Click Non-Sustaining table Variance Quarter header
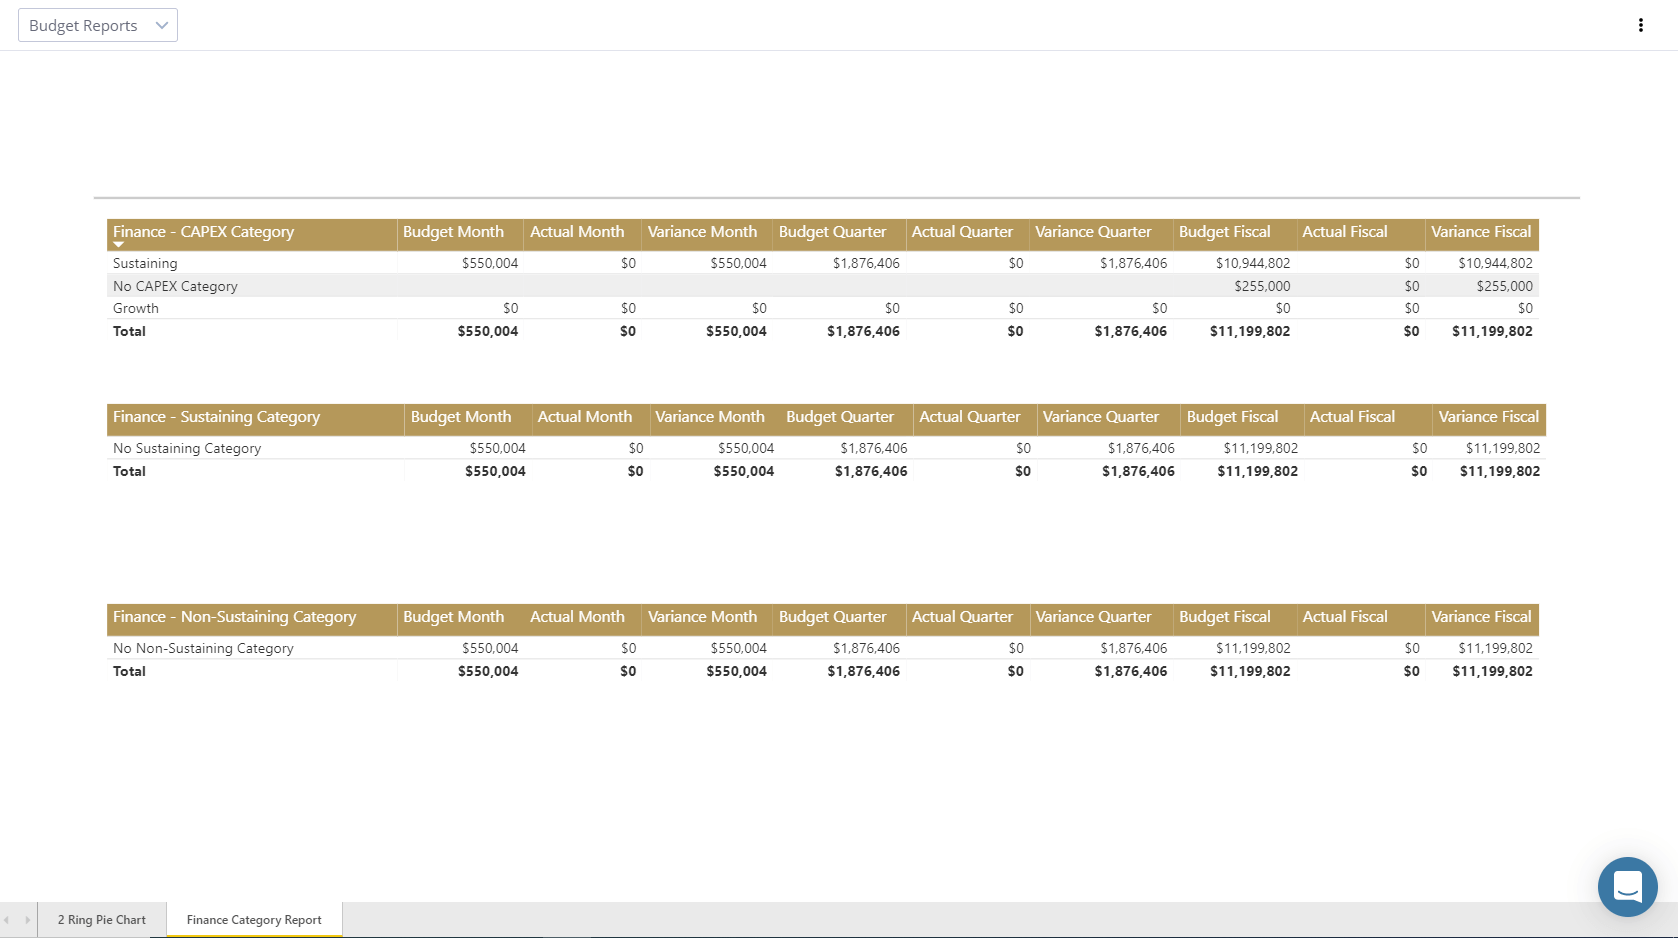 click(1093, 617)
